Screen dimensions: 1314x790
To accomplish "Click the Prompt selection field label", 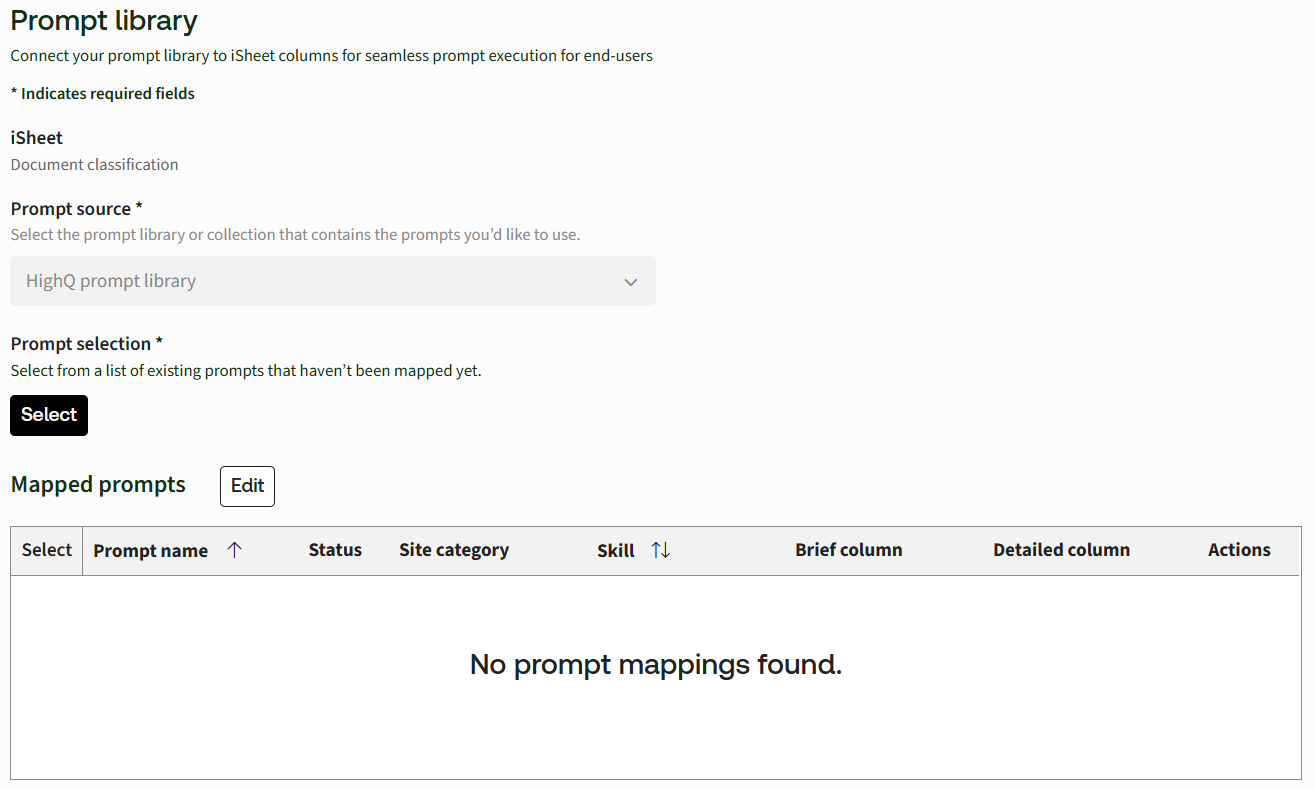I will tap(86, 344).
